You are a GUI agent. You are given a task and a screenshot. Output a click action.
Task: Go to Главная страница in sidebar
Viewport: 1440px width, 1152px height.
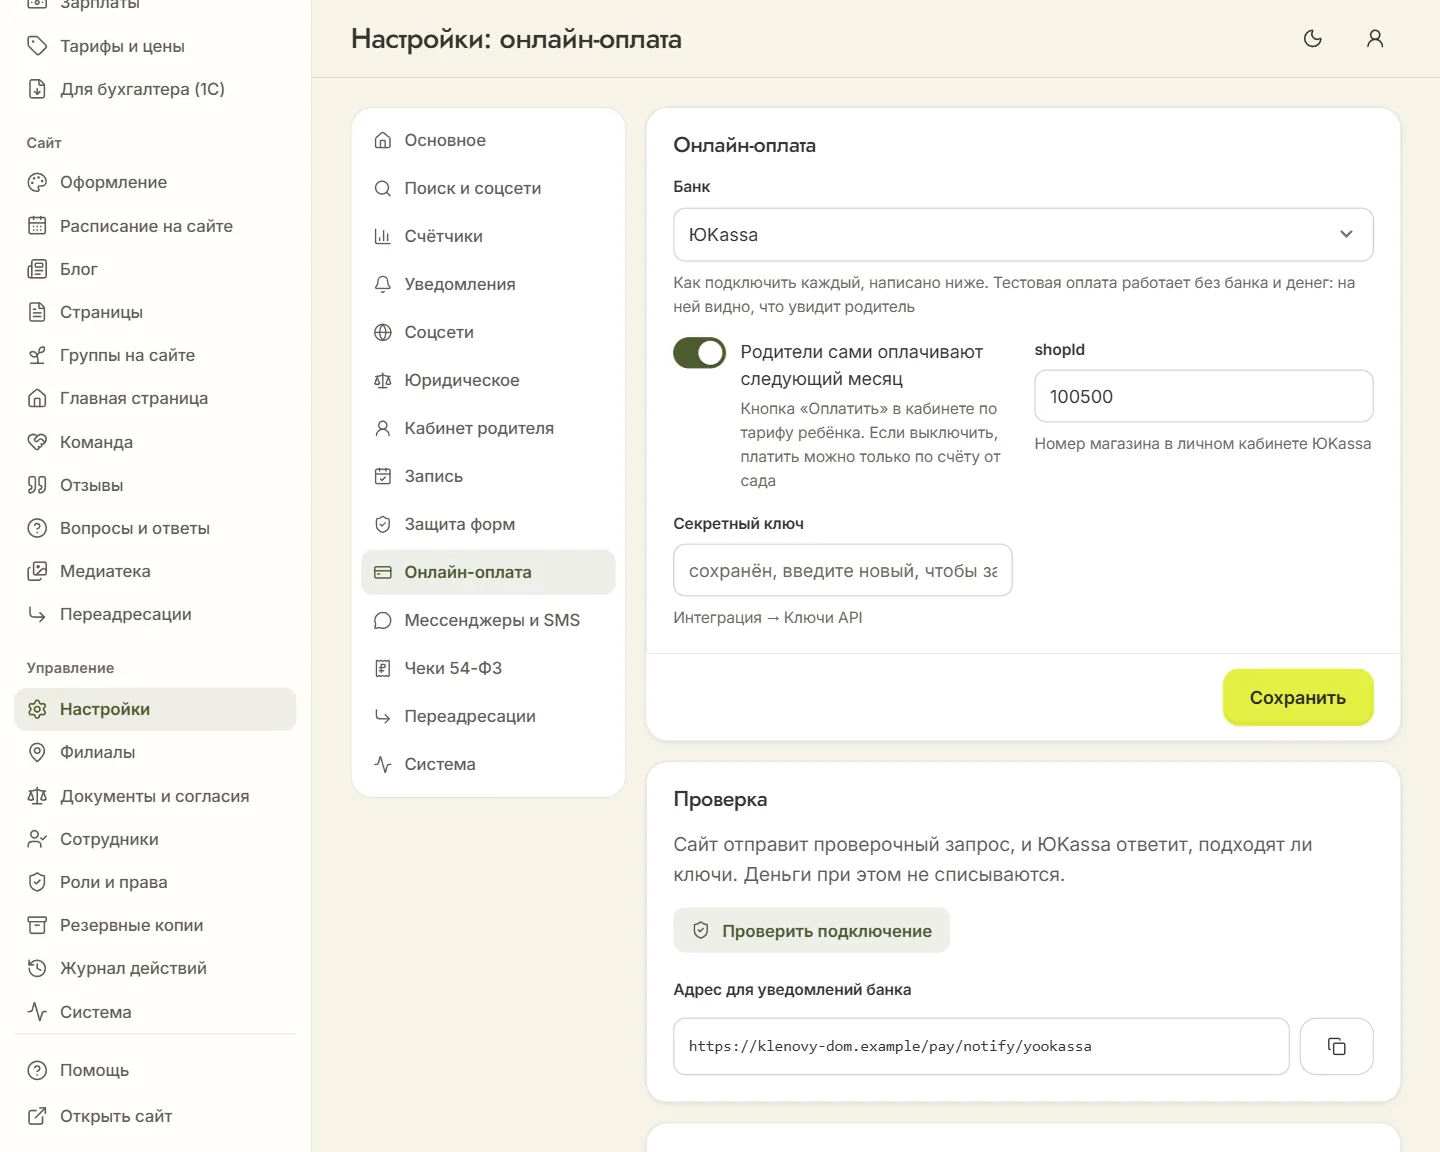[x=155, y=398]
